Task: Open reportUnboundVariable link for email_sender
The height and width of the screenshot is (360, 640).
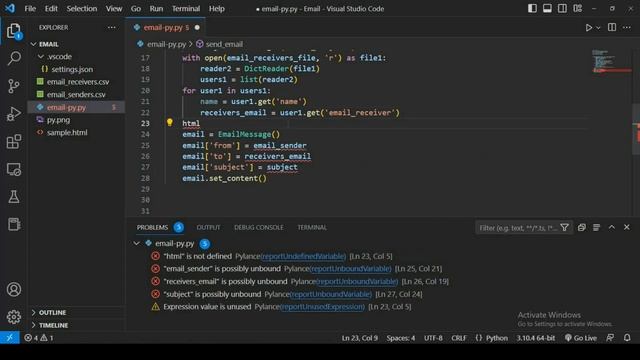Action: click(351, 269)
